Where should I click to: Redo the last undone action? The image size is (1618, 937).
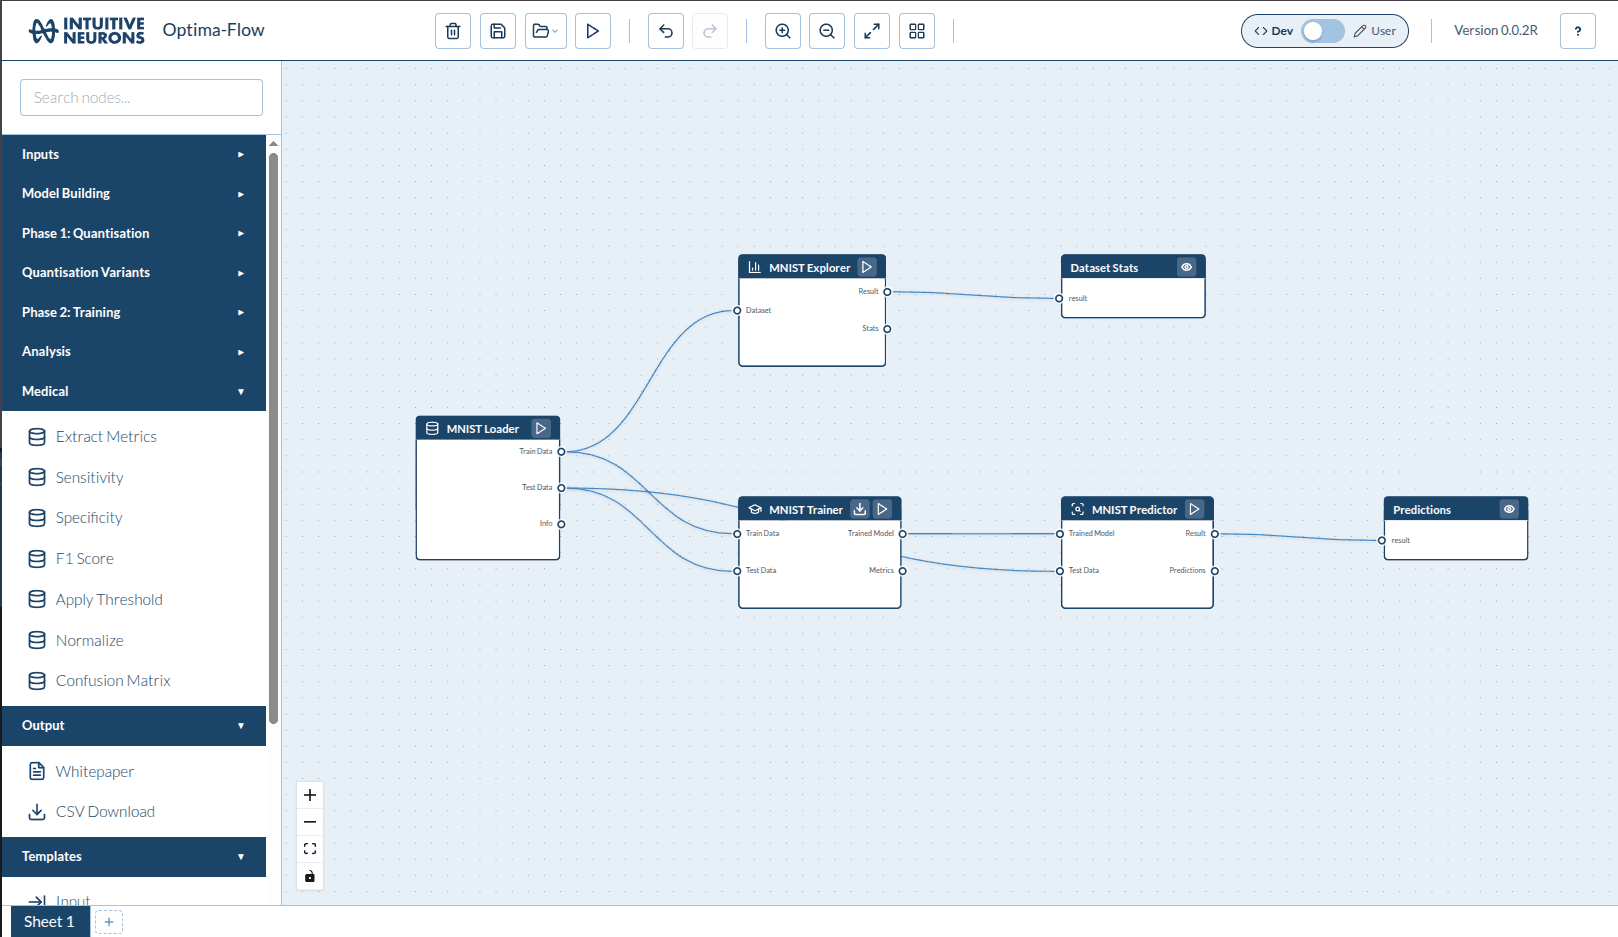[710, 31]
